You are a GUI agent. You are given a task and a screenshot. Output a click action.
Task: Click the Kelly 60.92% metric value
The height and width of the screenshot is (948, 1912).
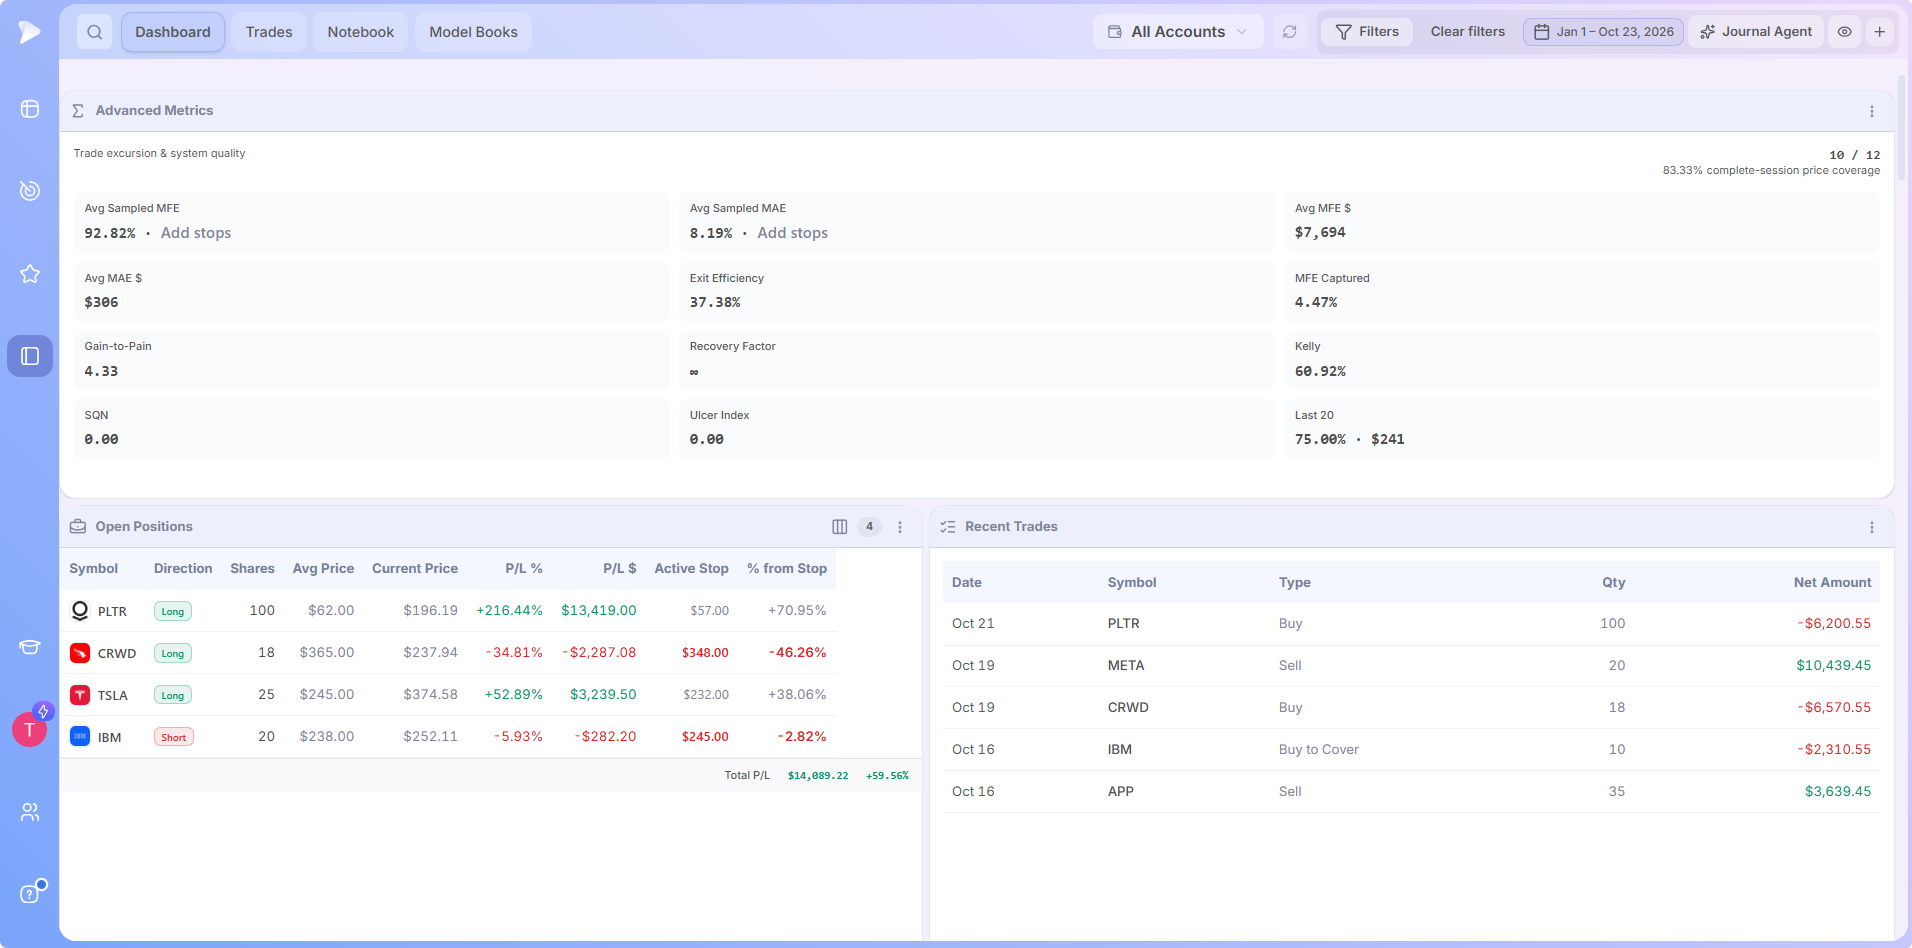click(1320, 371)
